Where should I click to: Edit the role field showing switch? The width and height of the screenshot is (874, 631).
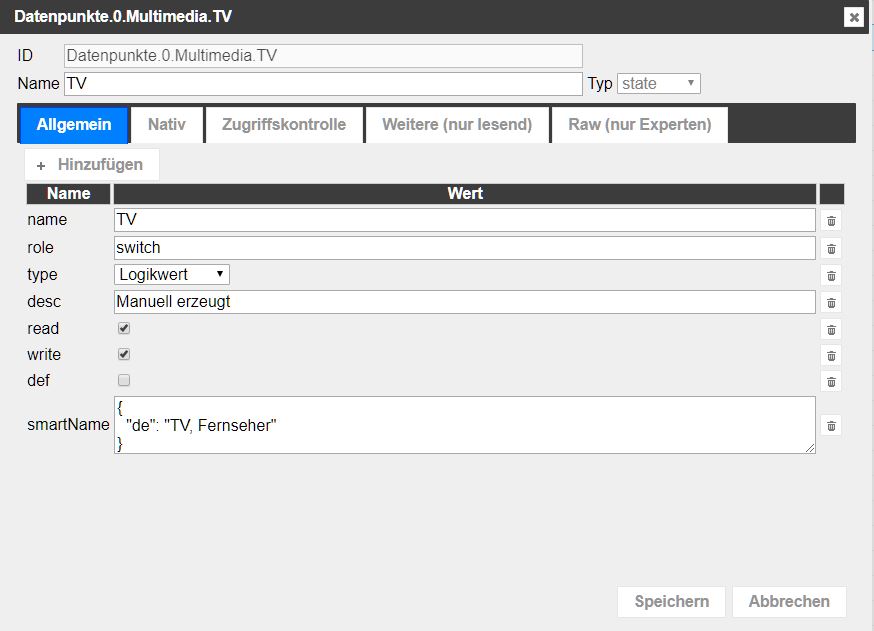[465, 247]
